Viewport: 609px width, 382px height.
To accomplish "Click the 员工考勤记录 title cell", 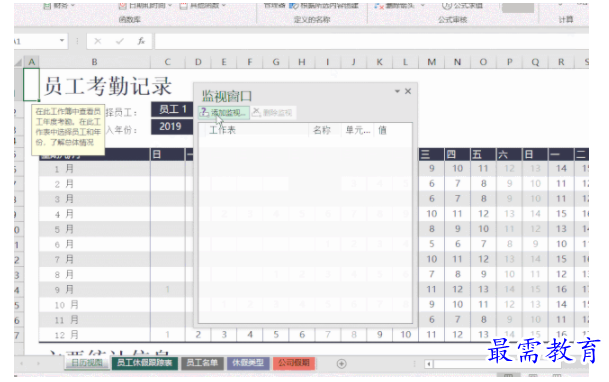I will (108, 86).
